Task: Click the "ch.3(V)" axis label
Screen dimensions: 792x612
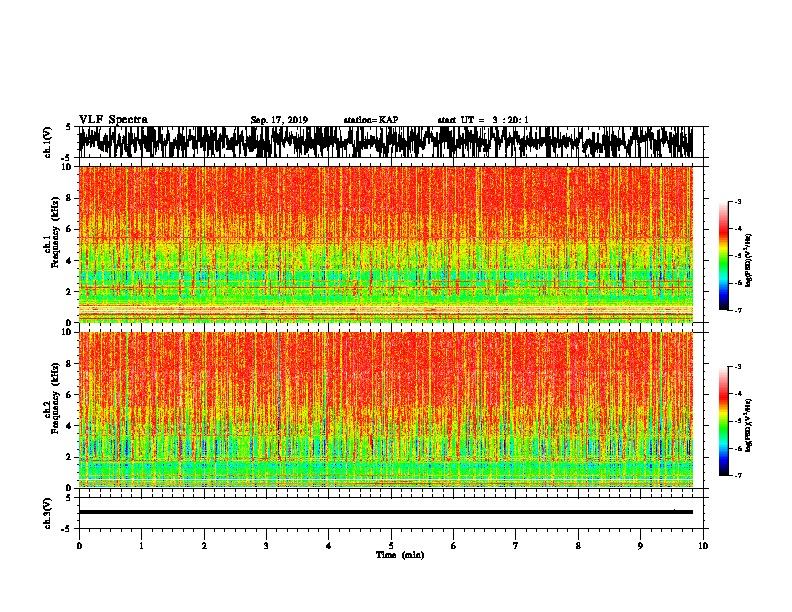Action: (x=48, y=513)
